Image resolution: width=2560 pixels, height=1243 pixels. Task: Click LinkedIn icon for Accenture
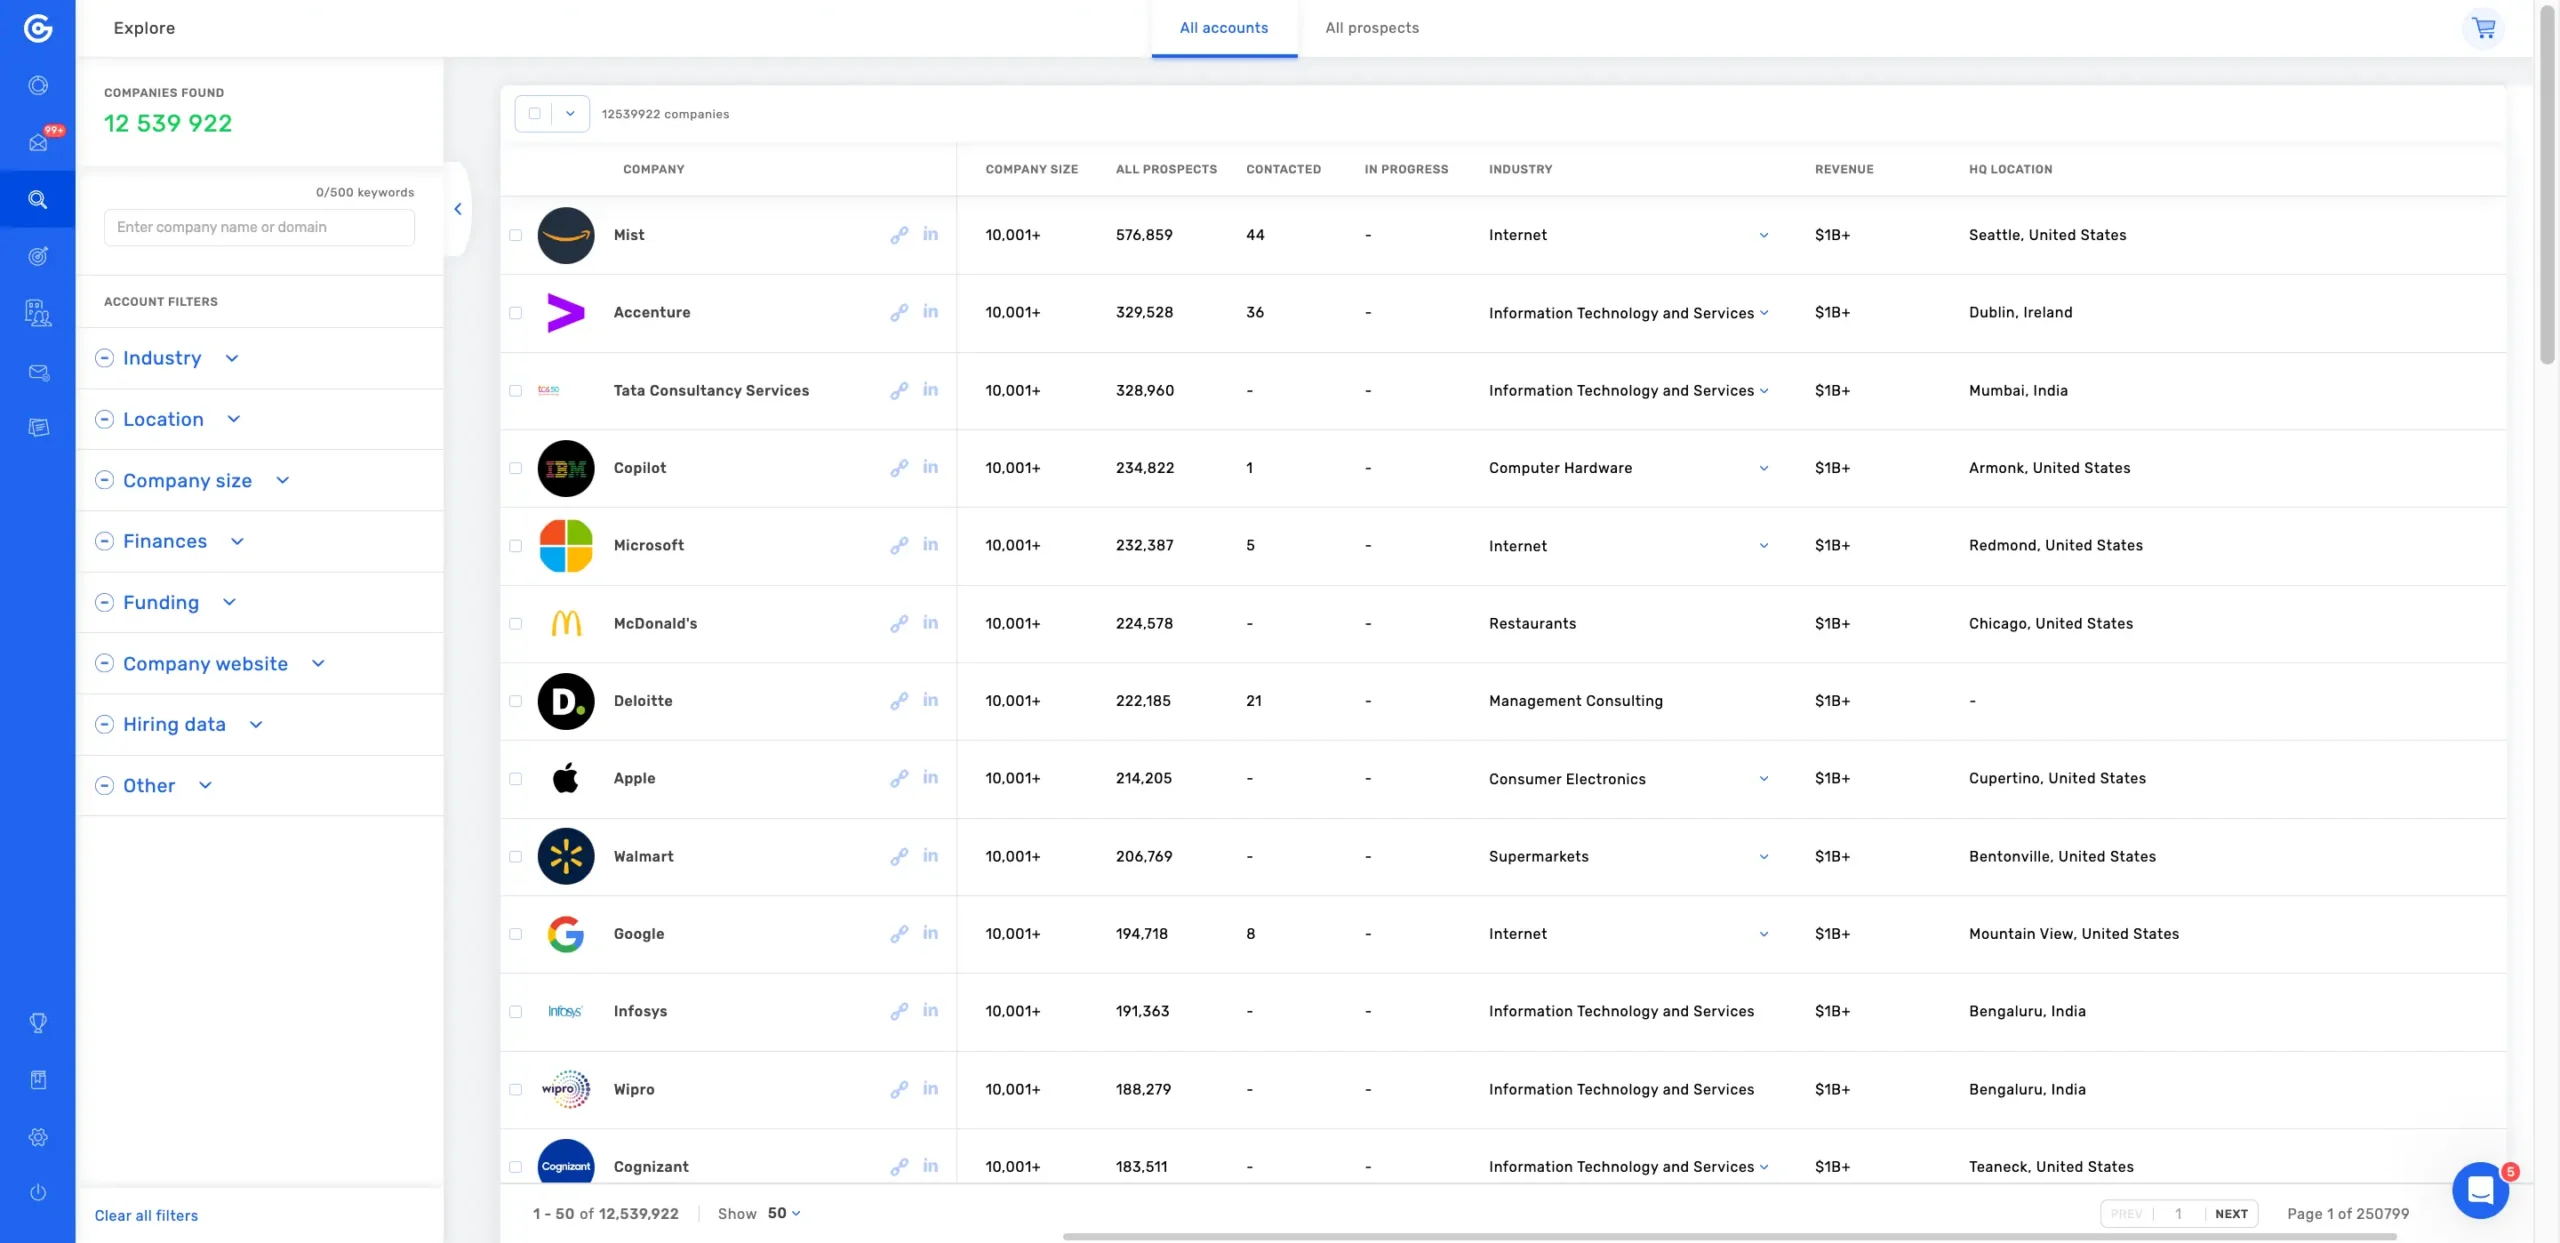pos(930,312)
